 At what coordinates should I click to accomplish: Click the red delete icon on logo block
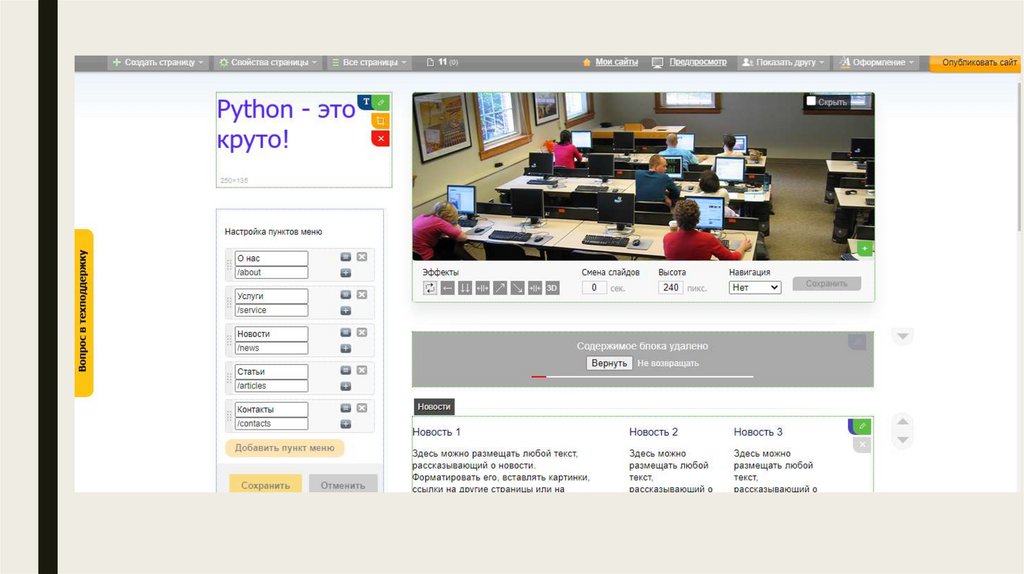pos(380,138)
